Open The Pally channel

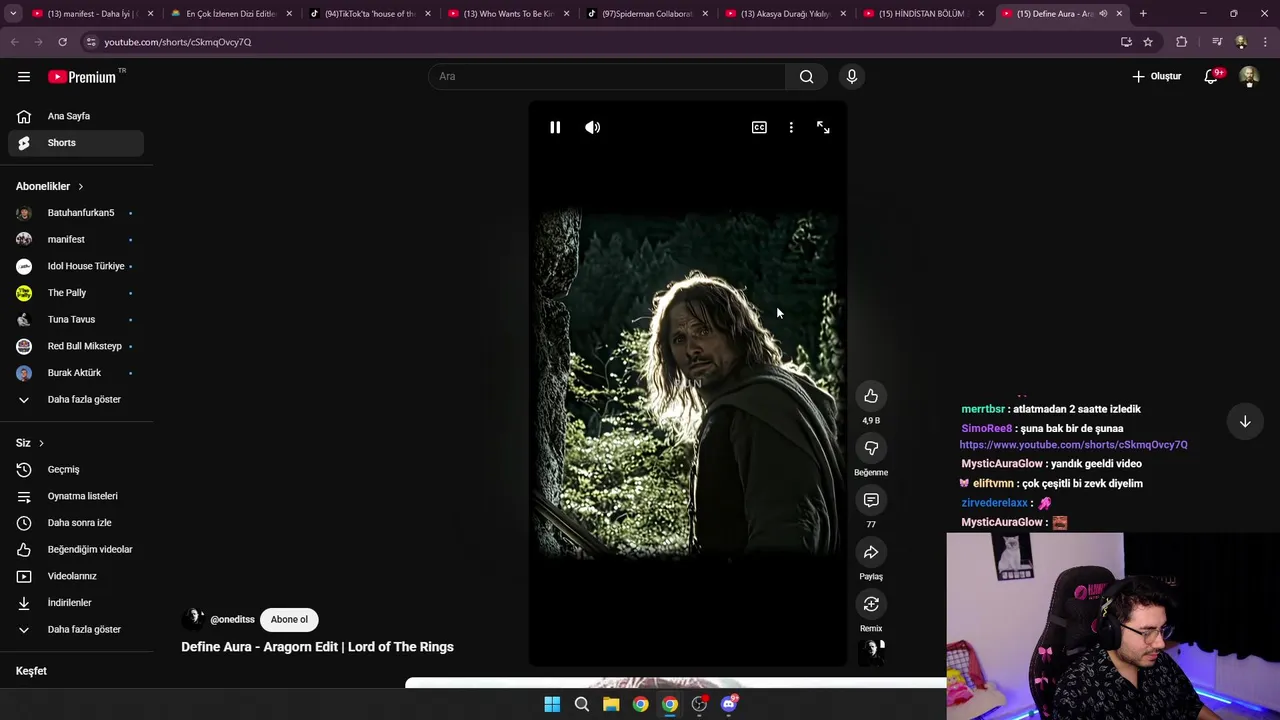76,293
